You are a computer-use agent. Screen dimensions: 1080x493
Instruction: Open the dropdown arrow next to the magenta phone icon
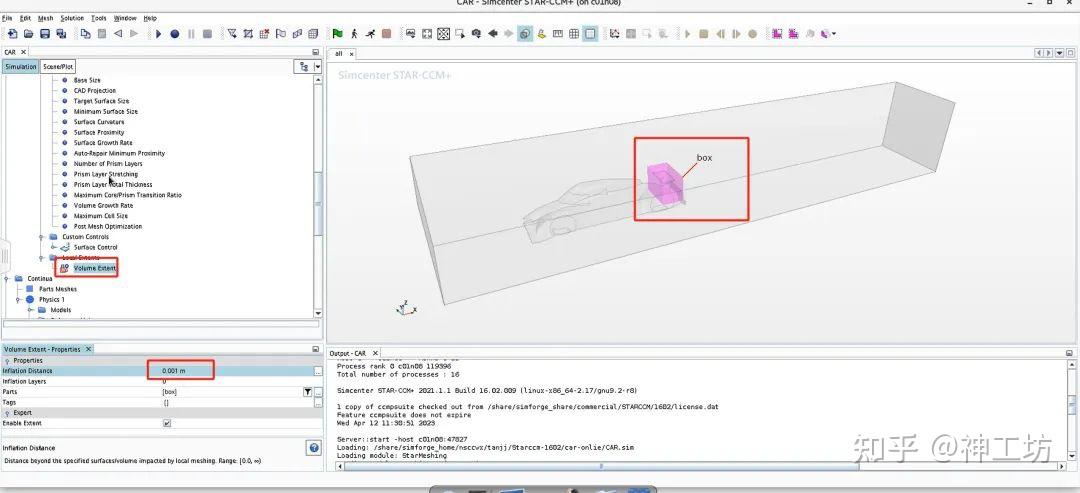click(834, 34)
